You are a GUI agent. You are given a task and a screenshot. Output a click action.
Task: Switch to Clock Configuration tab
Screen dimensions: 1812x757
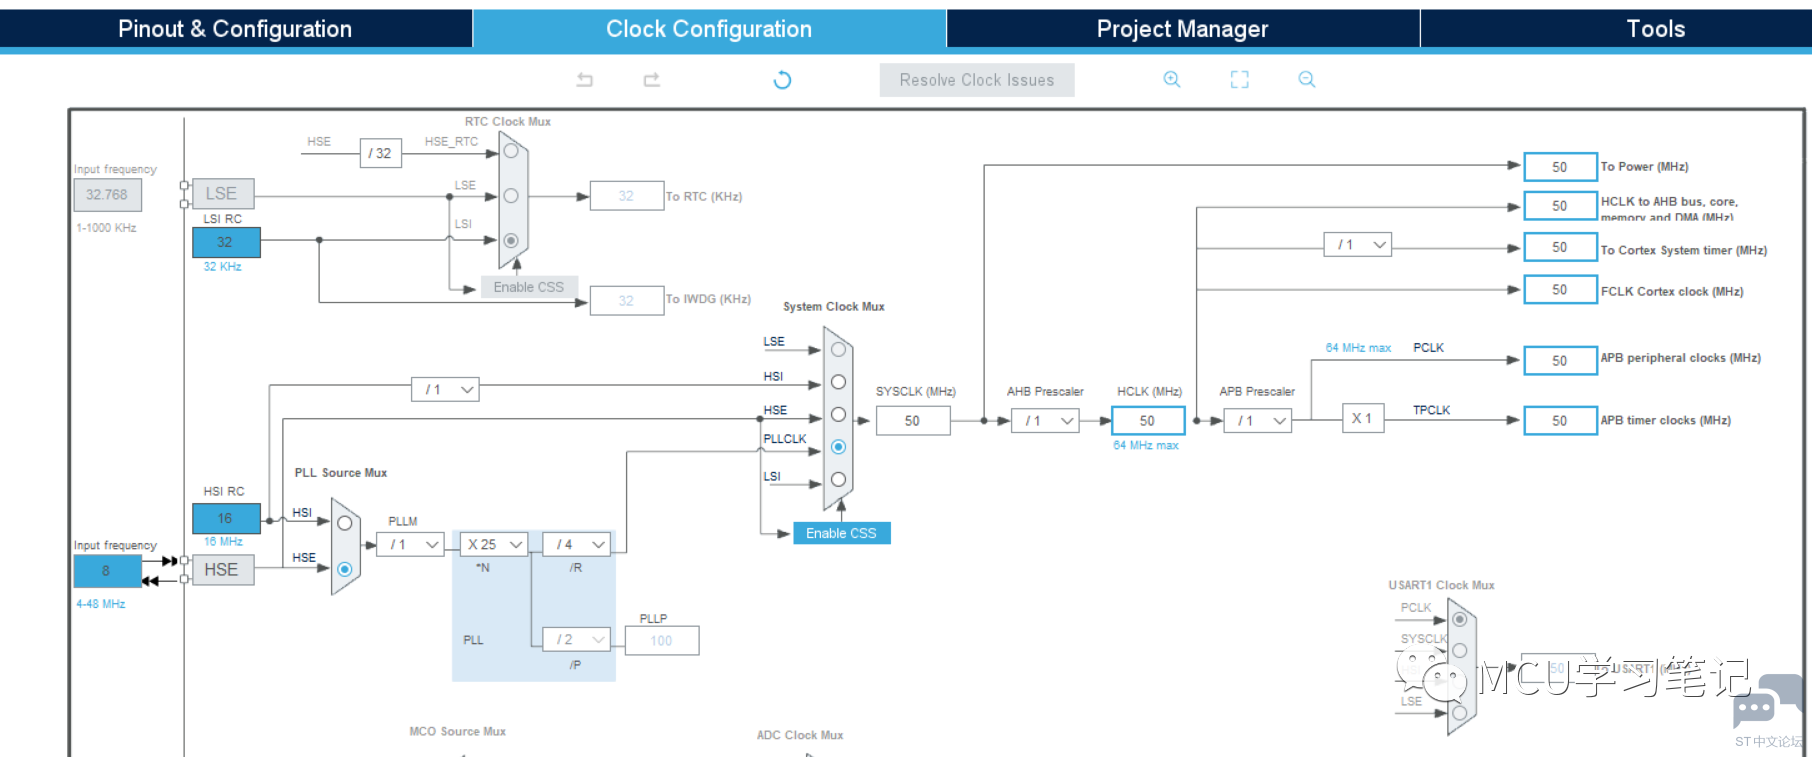709,29
